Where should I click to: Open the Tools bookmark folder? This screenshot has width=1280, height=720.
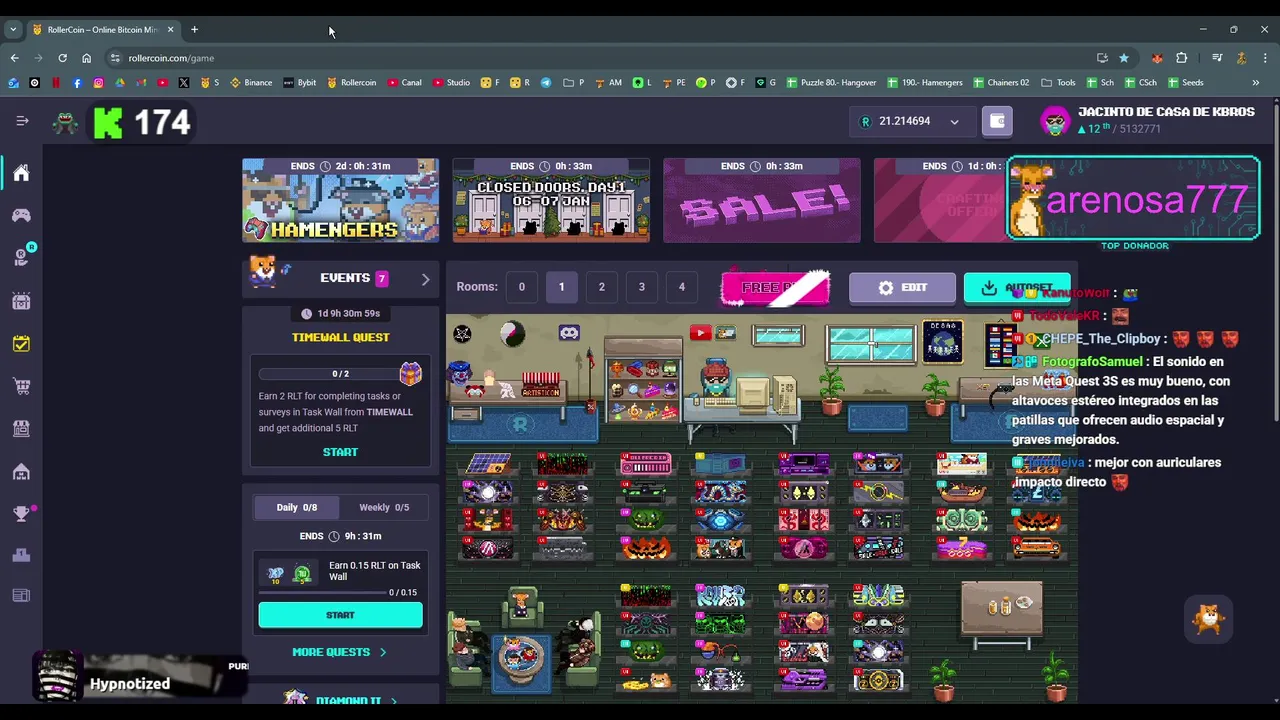coord(1058,82)
